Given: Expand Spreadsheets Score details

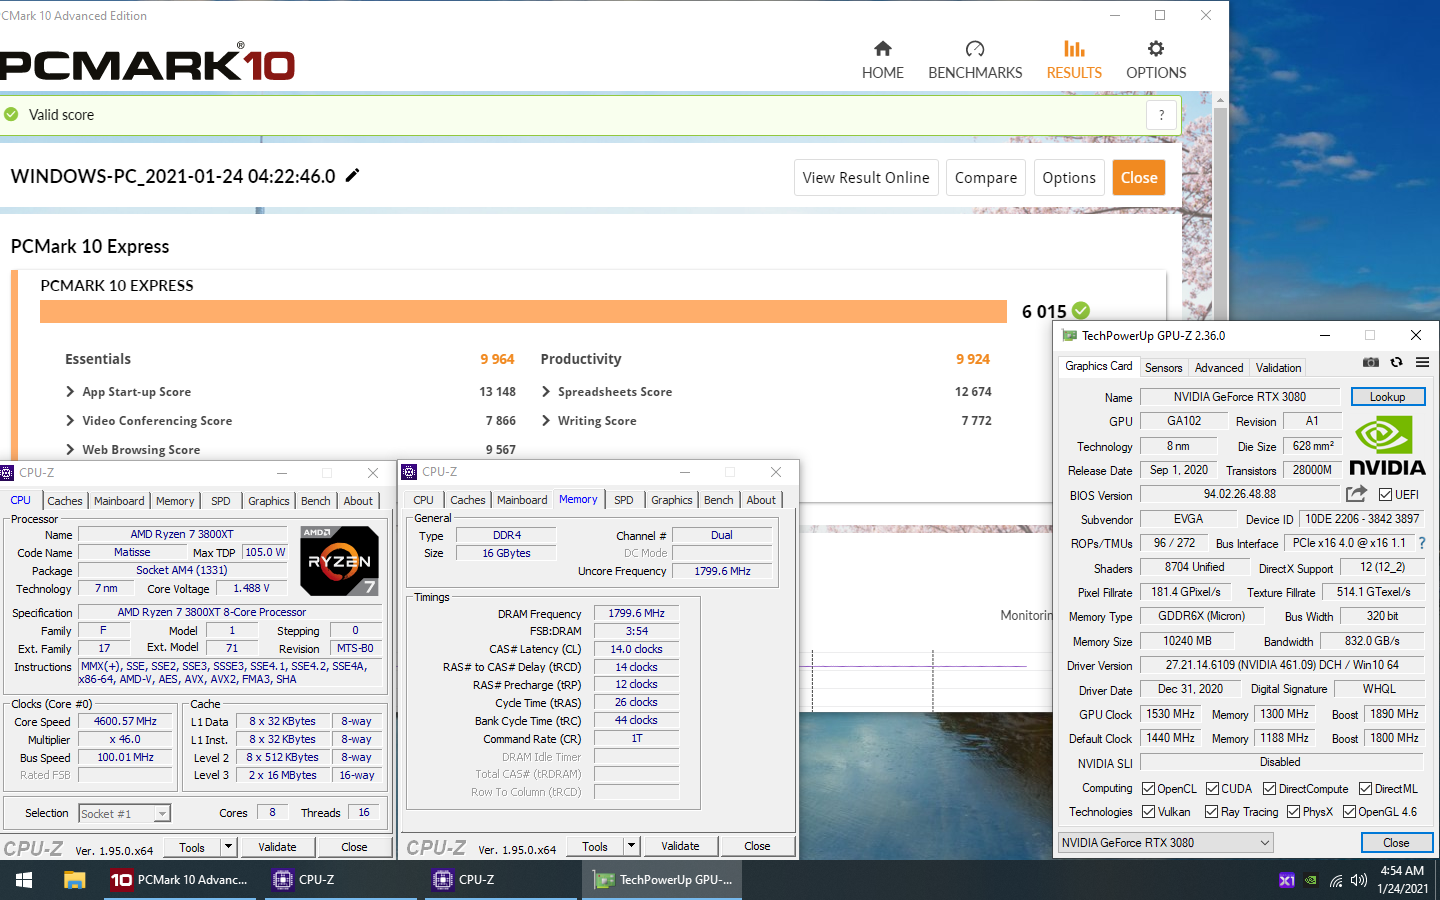Looking at the screenshot, I should 546,392.
